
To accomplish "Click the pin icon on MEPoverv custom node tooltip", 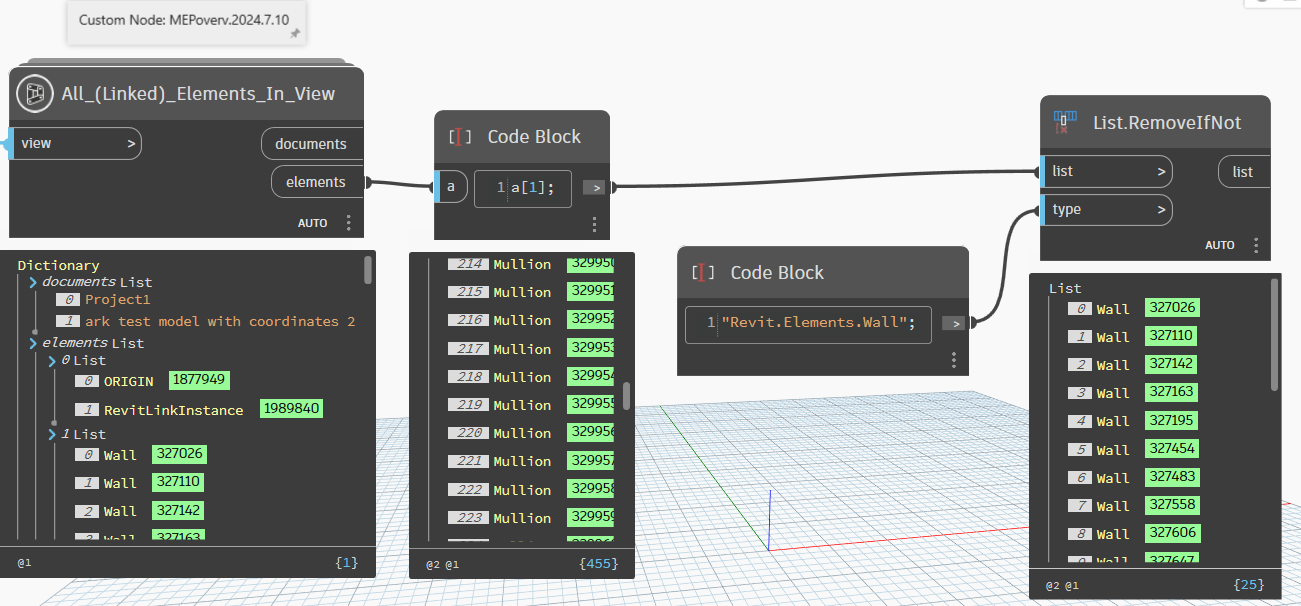I will pyautogui.click(x=295, y=33).
